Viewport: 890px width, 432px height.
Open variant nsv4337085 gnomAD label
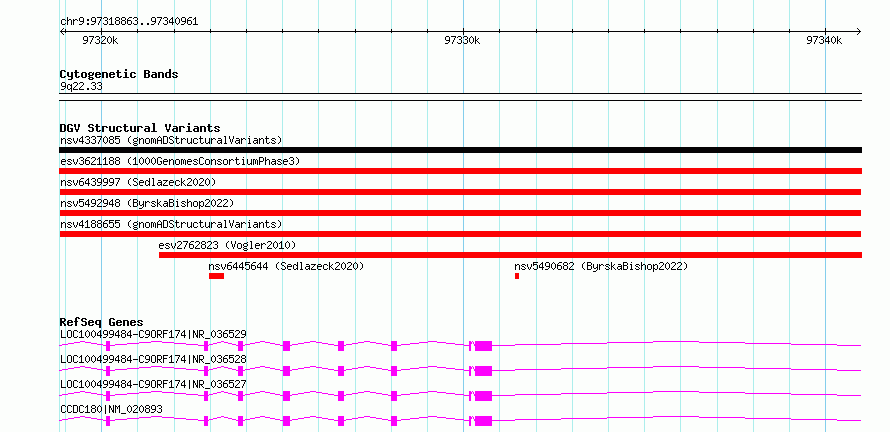pyautogui.click(x=171, y=140)
